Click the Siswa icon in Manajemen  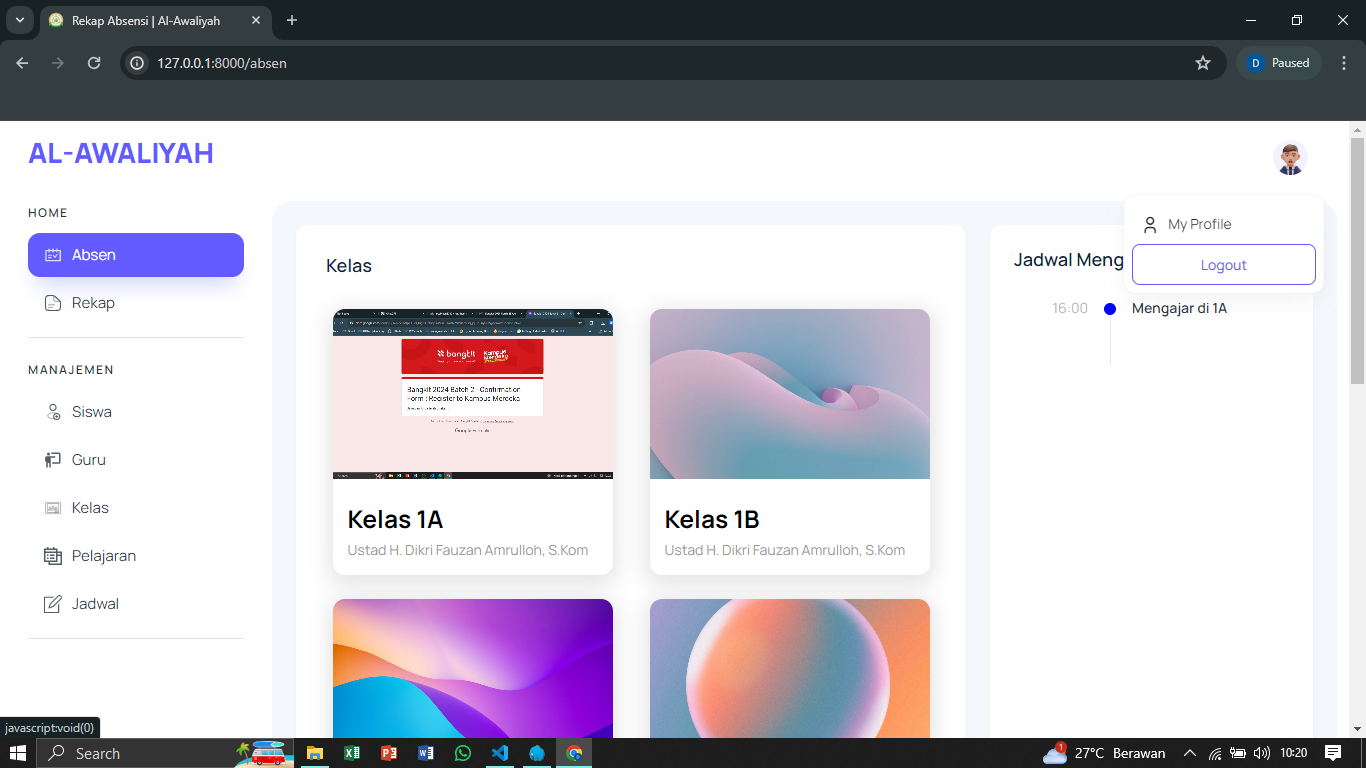[x=53, y=412]
